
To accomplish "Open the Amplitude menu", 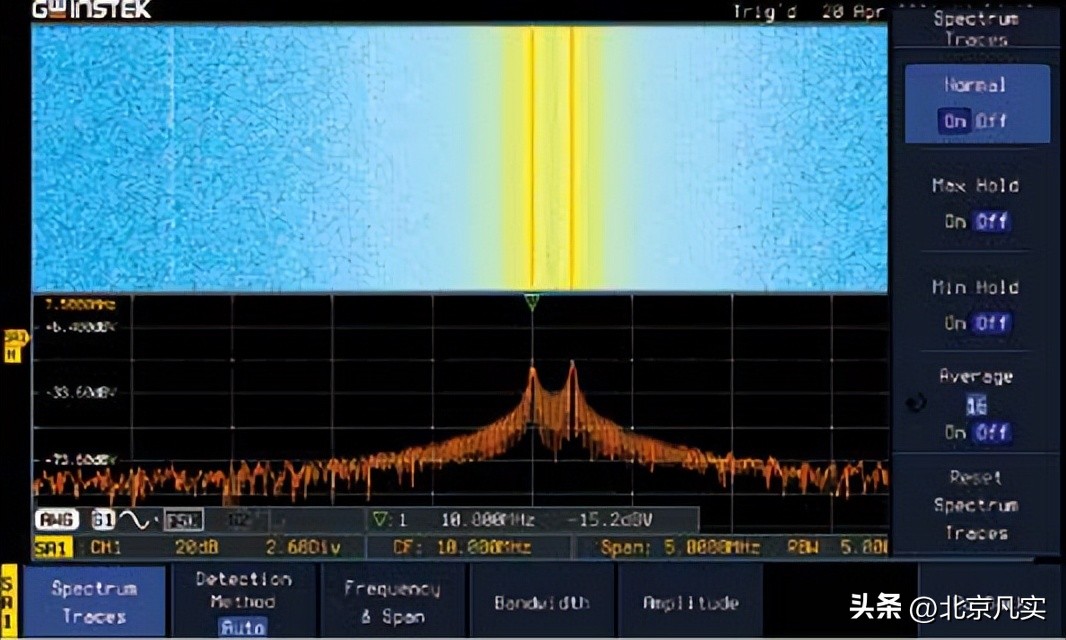I will 690,603.
